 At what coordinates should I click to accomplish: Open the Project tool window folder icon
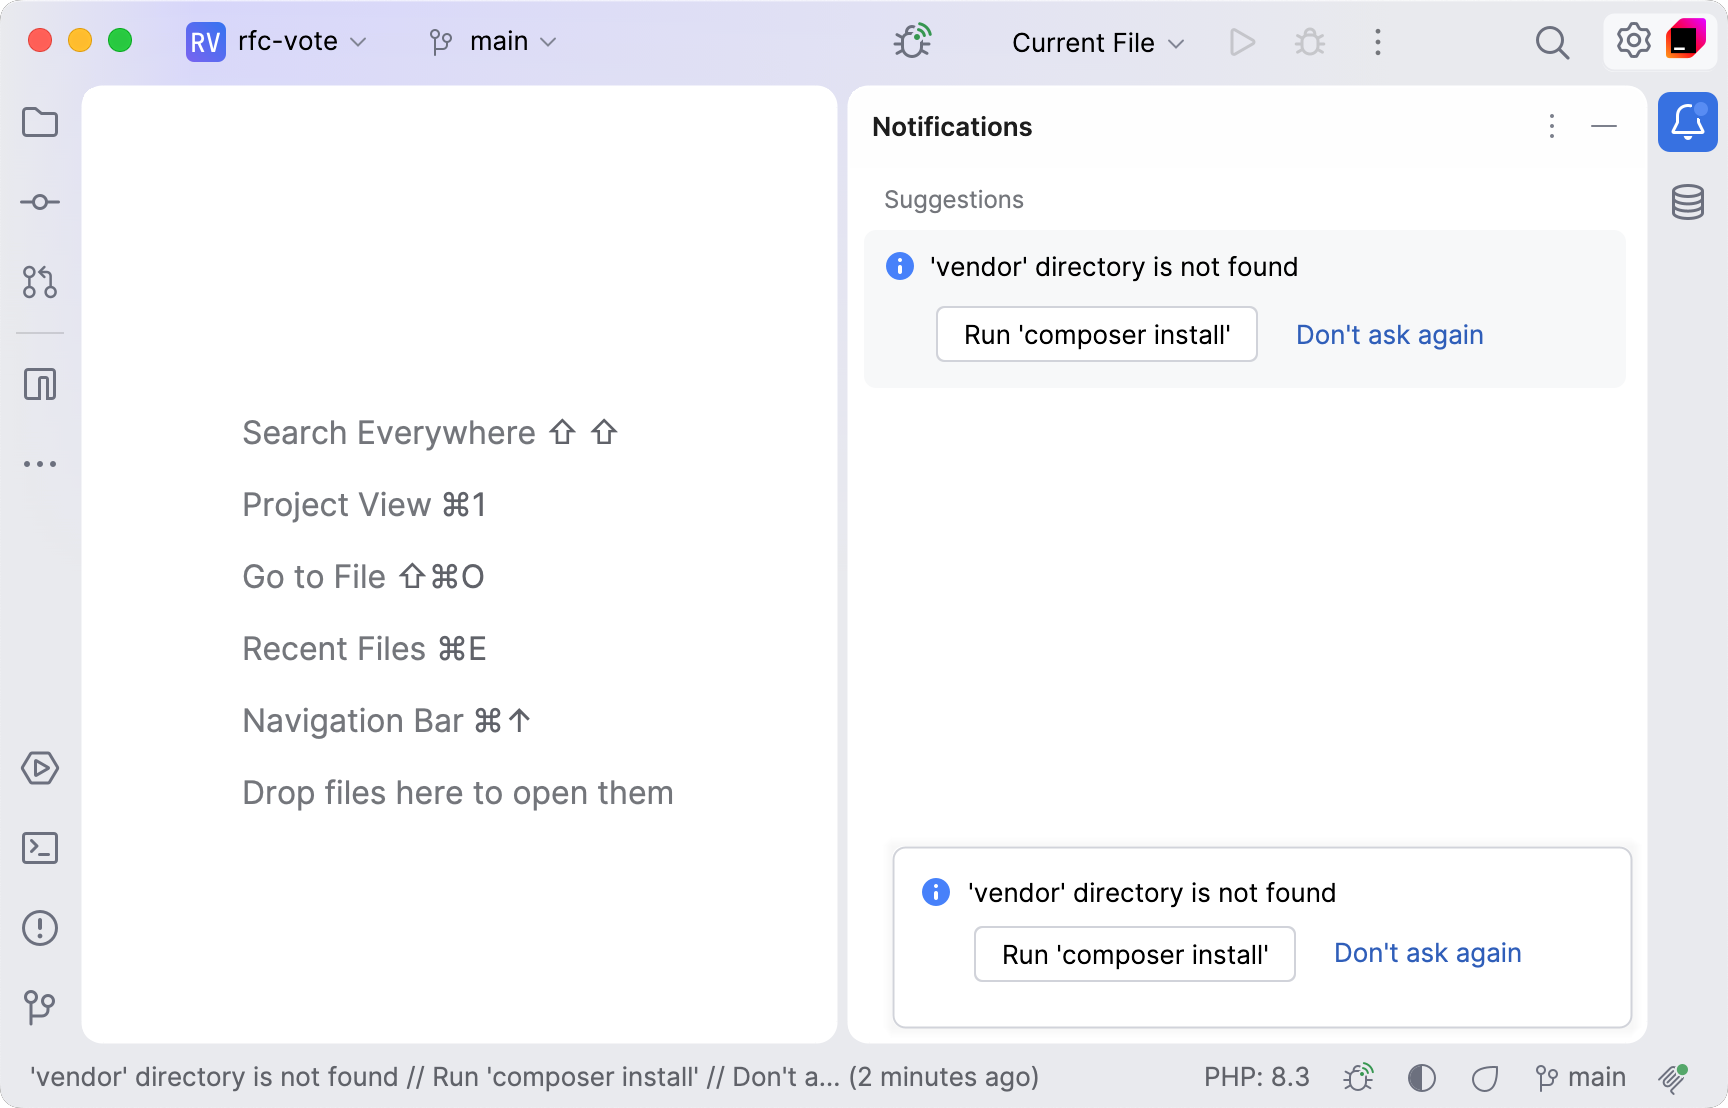tap(40, 122)
